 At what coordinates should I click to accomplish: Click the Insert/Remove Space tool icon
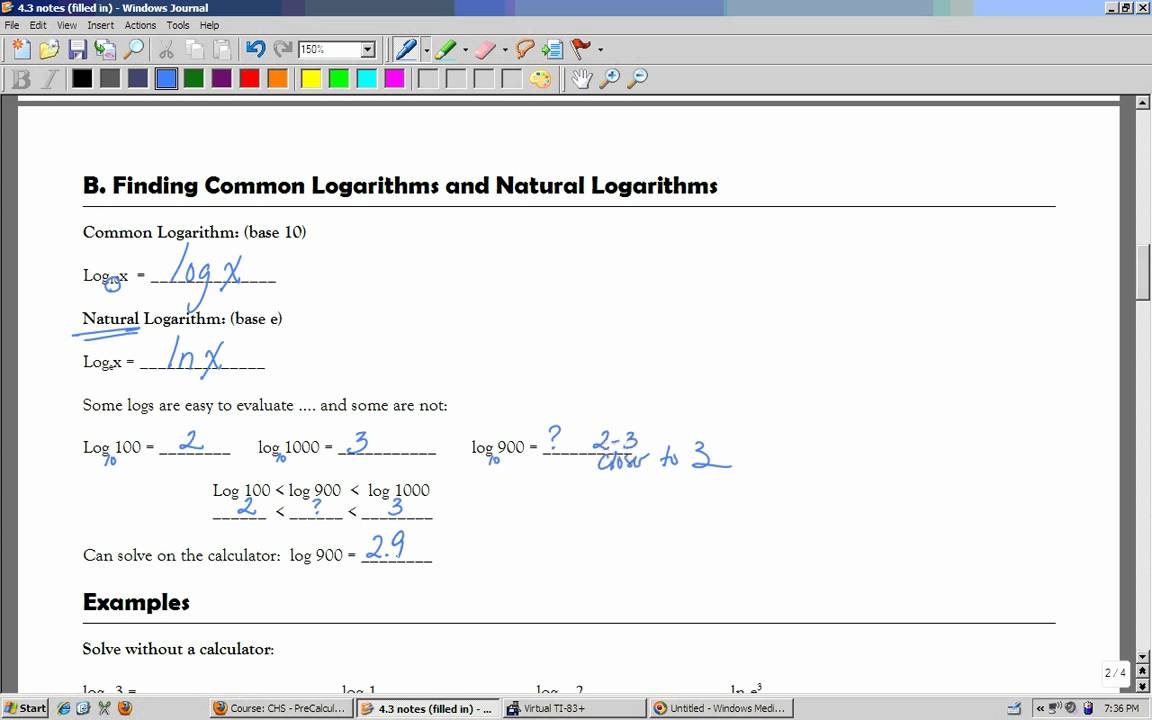pos(552,49)
